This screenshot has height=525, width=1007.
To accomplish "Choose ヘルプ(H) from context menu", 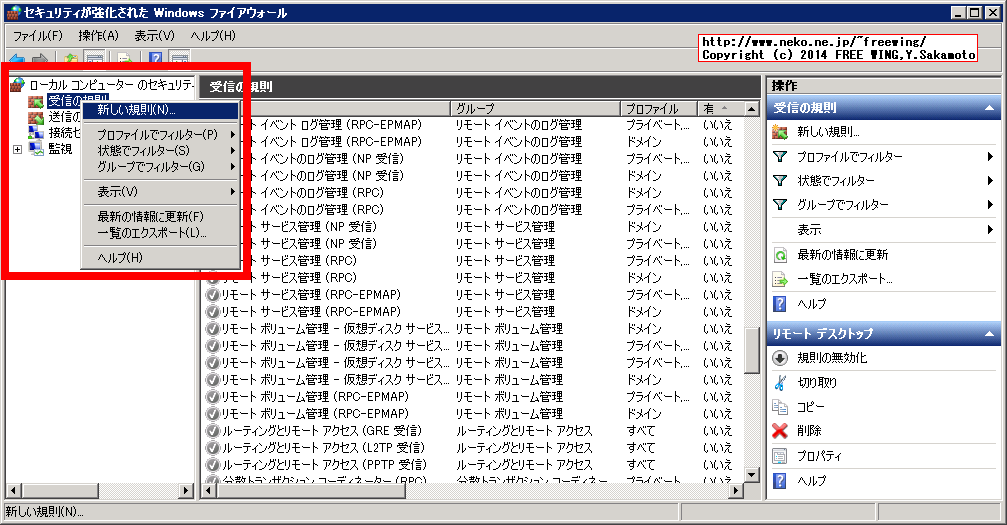I will click(161, 258).
